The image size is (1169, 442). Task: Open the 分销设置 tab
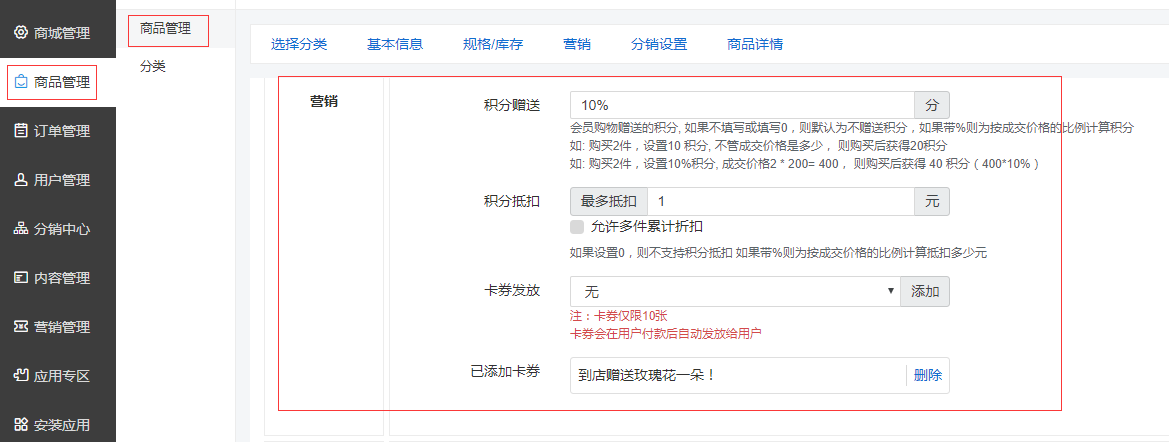658,44
